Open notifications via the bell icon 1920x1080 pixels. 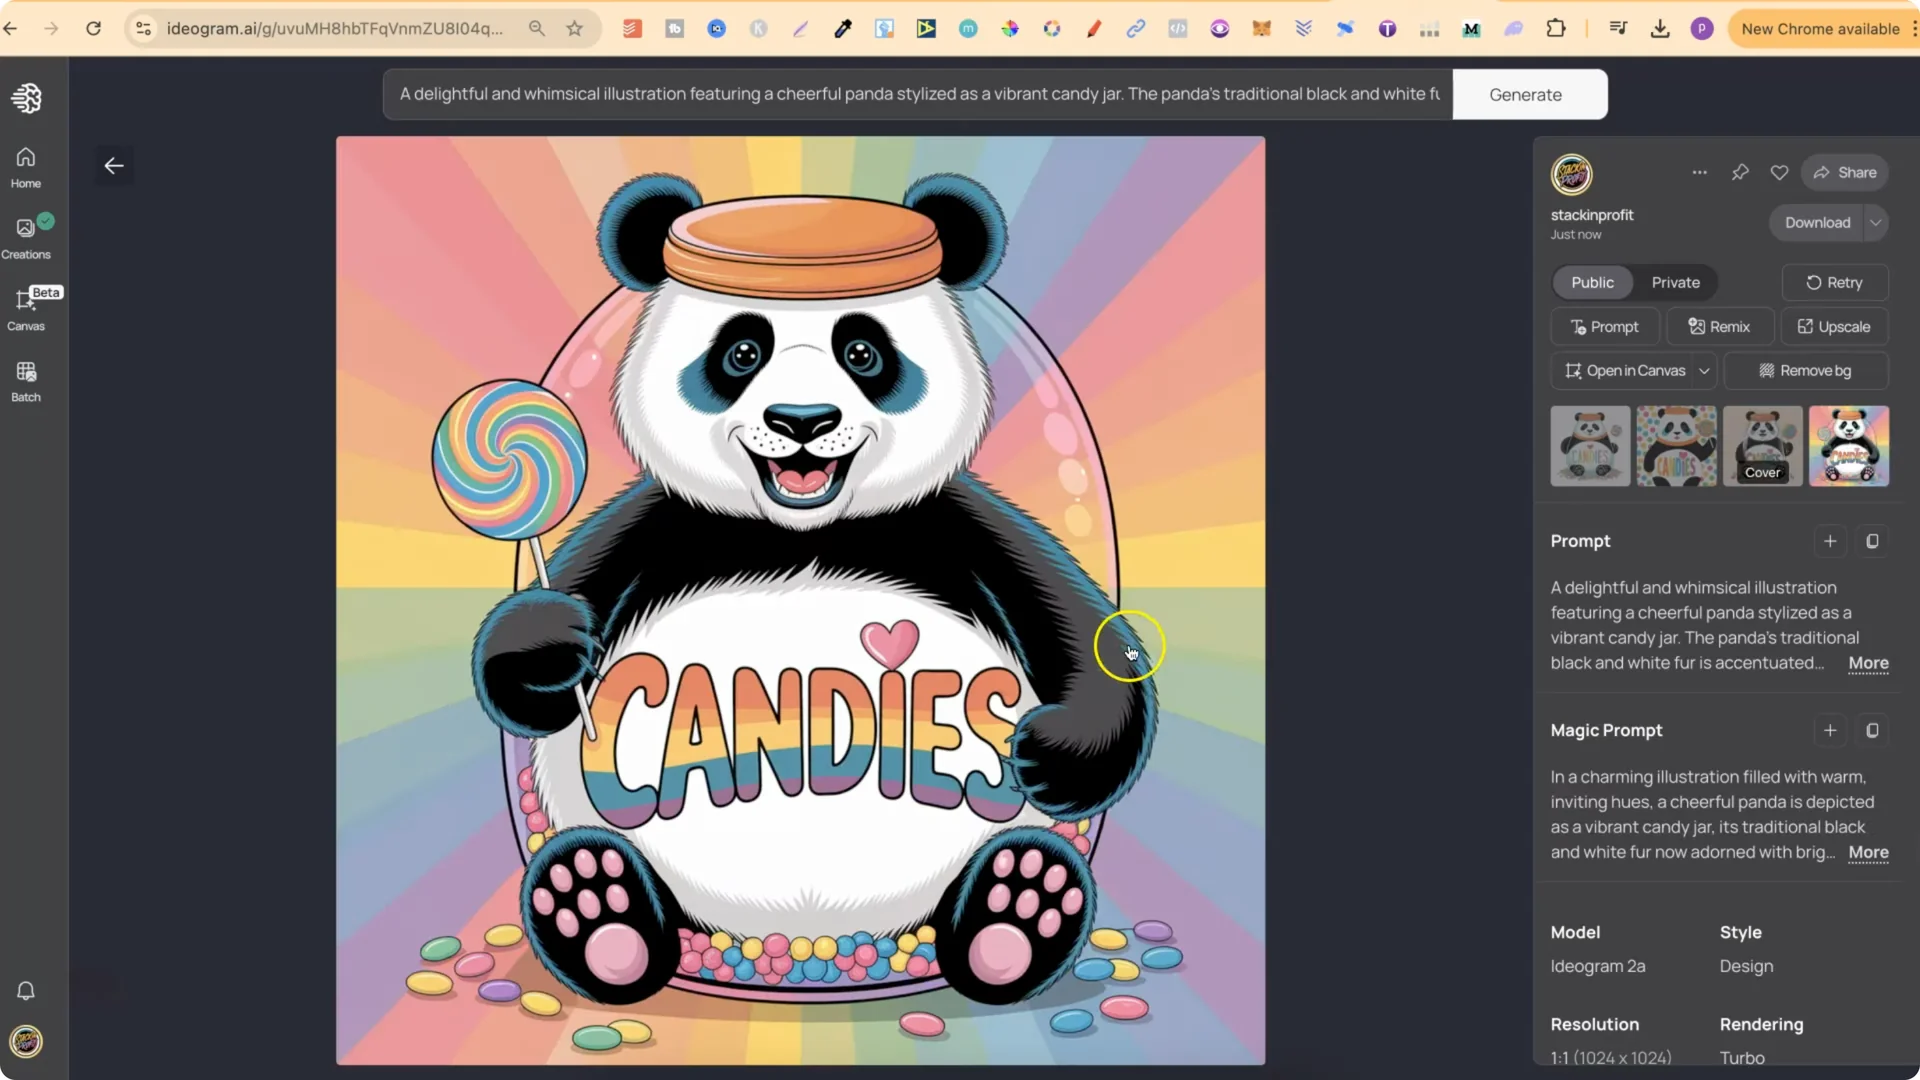point(25,990)
